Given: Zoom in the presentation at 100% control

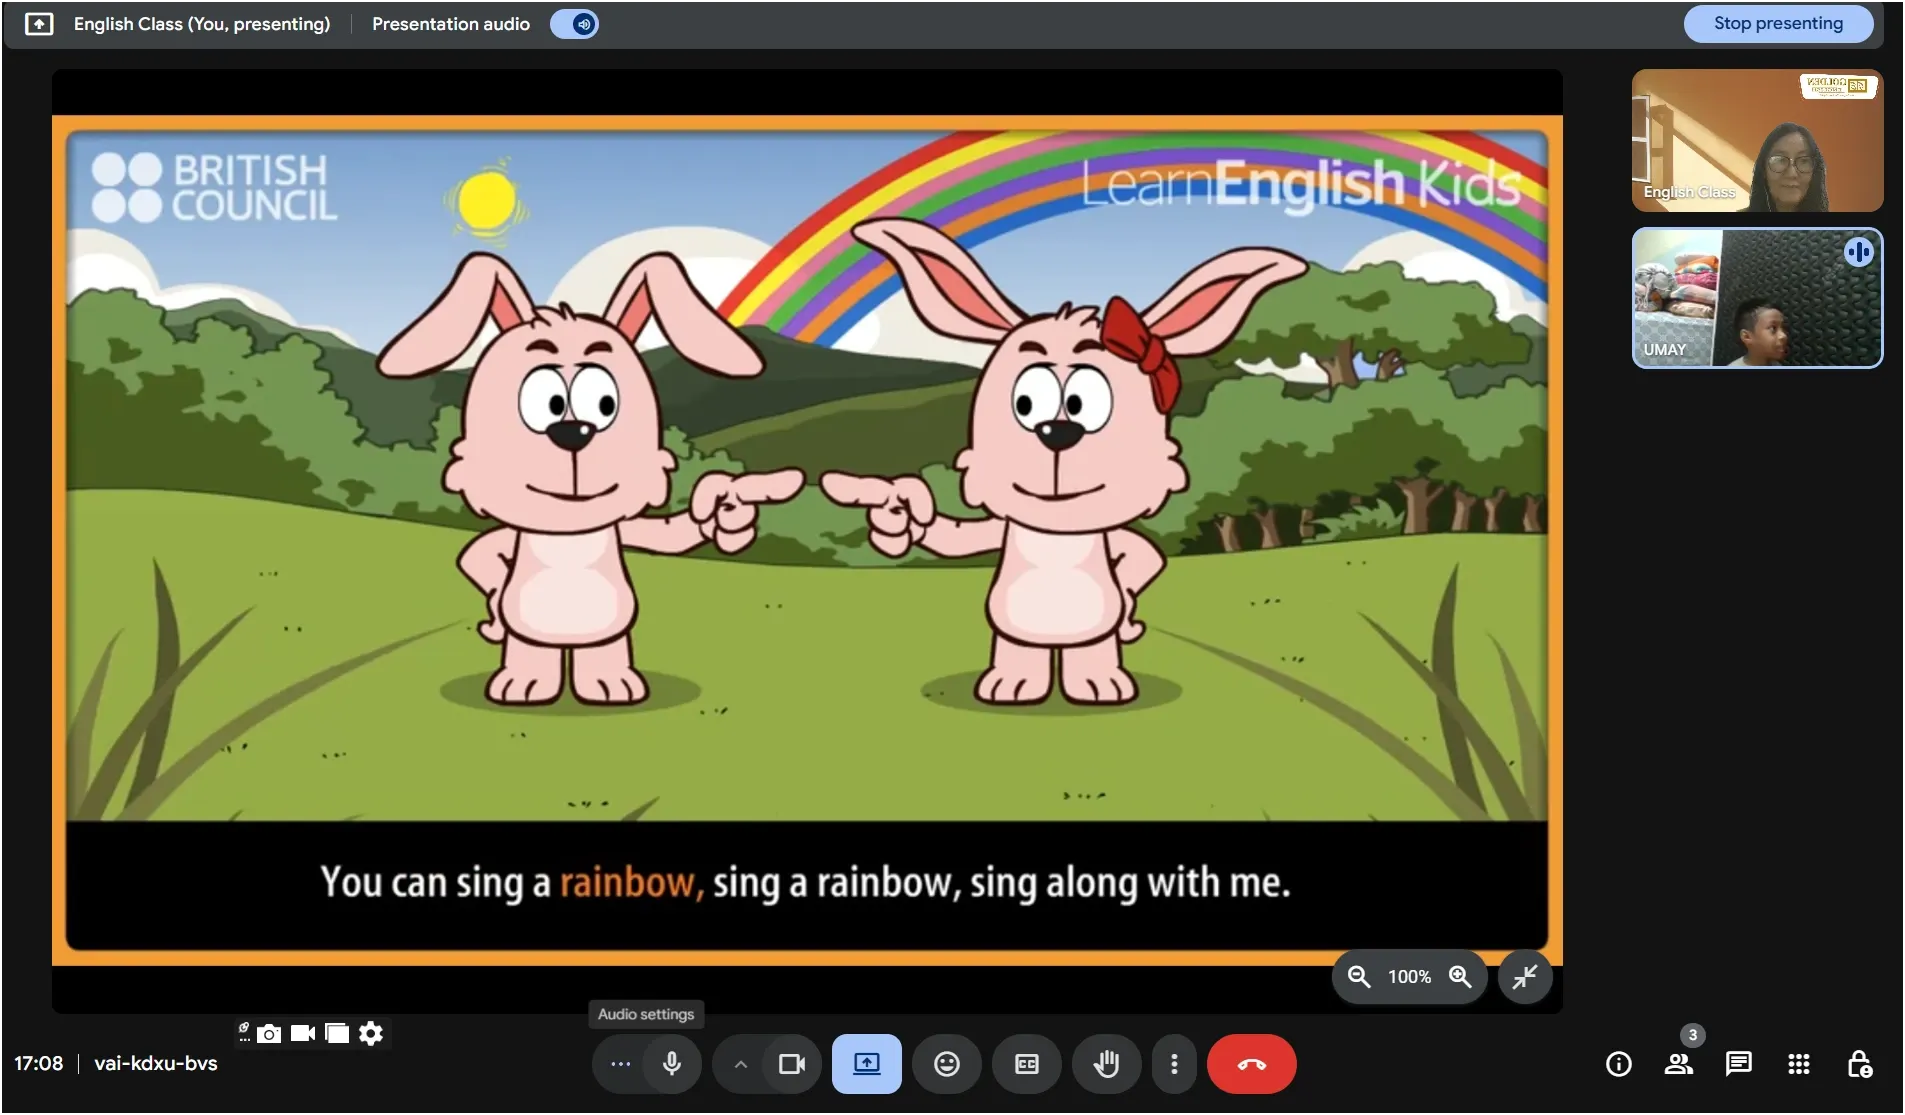Looking at the screenshot, I should point(1460,976).
